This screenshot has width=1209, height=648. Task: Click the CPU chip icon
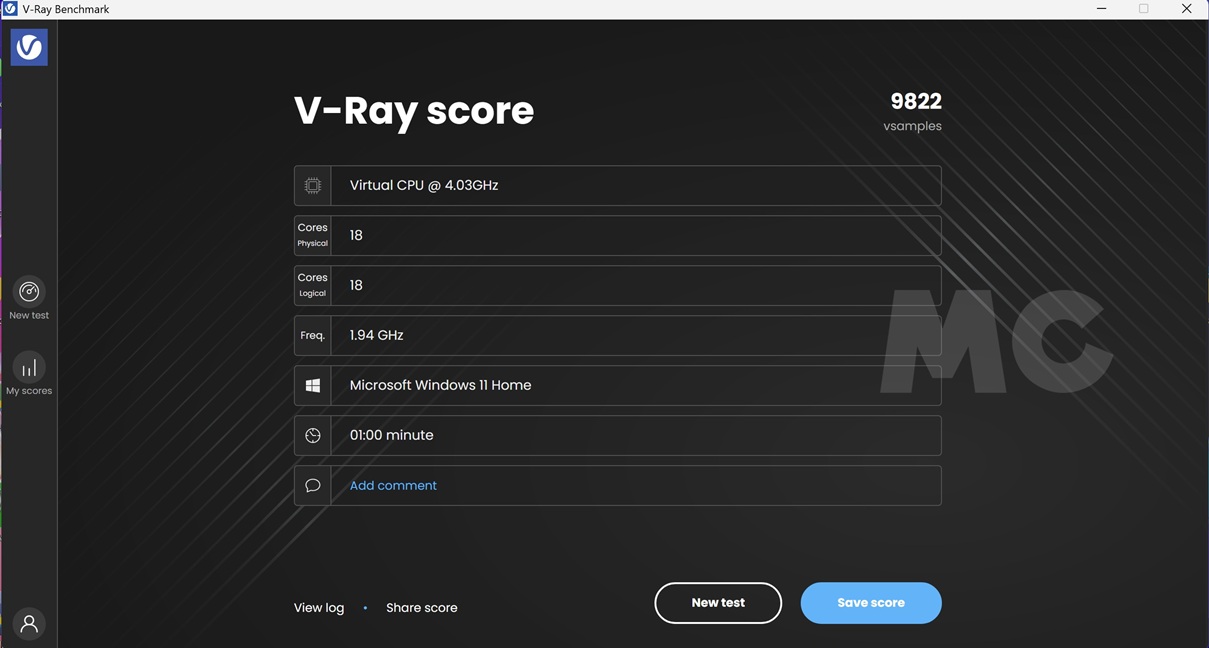click(313, 185)
